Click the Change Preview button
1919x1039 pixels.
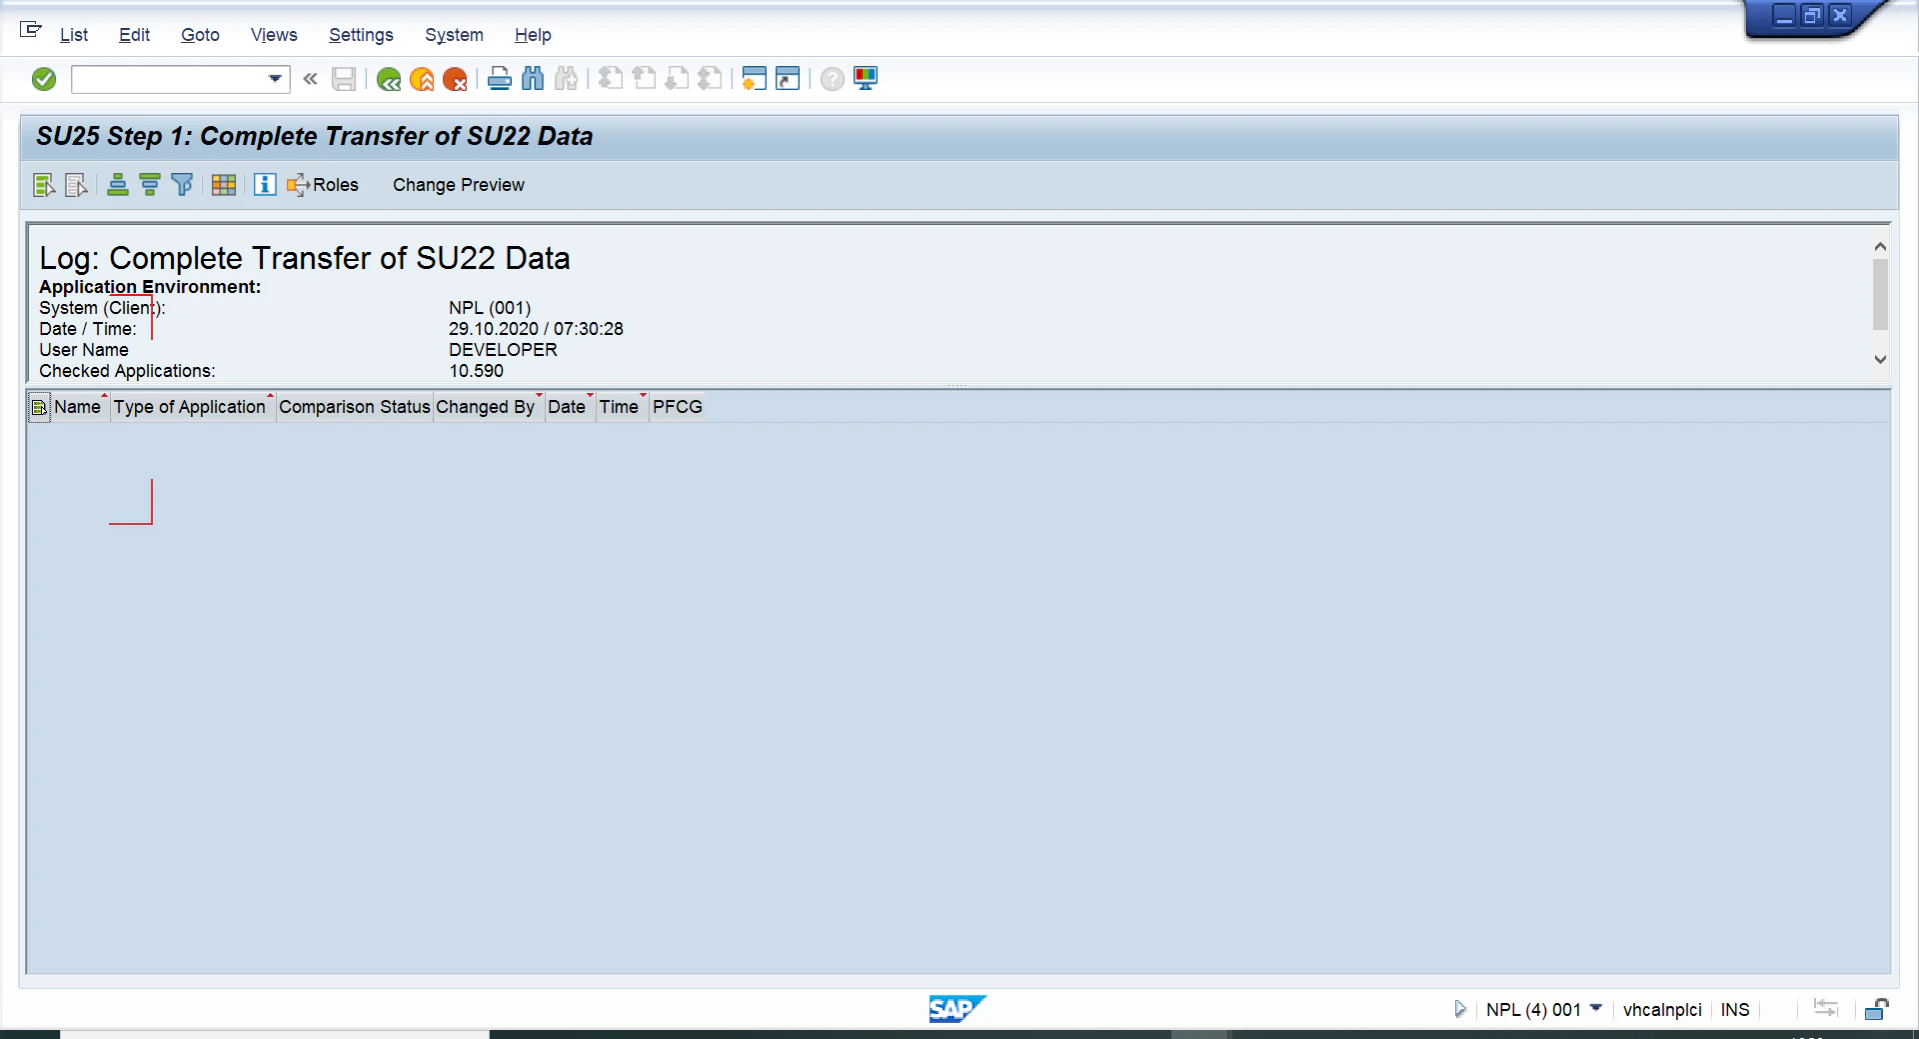[x=458, y=185]
